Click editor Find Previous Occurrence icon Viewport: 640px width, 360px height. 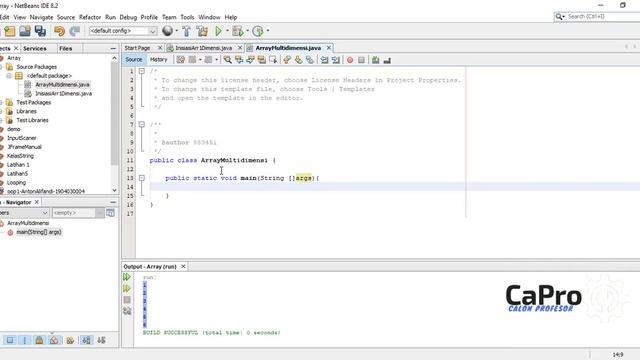(x=239, y=60)
